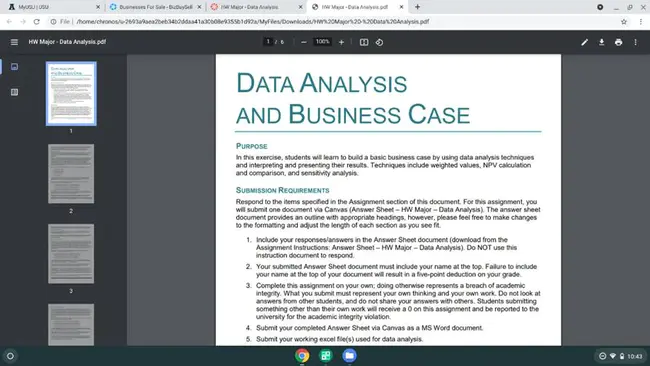Rotate the document counterclockwise
Viewport: 650px width, 366px height.
click(379, 42)
